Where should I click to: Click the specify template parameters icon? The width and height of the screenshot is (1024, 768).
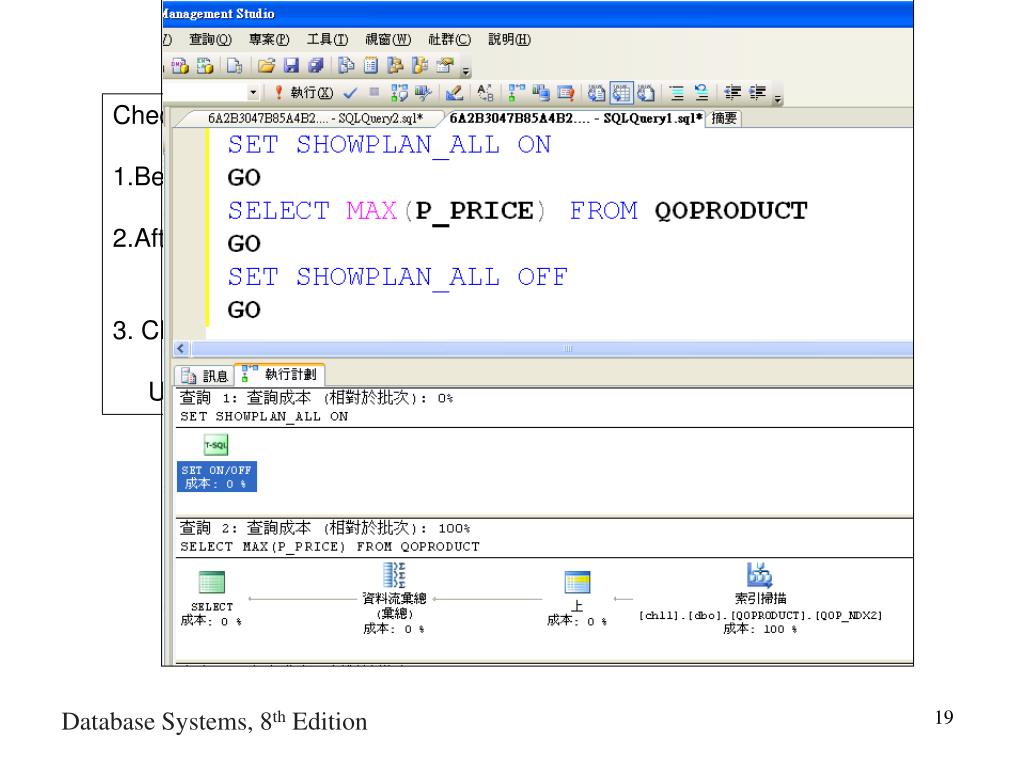485,93
